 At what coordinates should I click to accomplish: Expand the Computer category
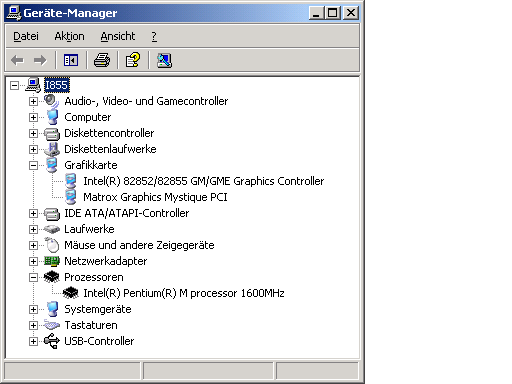tap(33, 117)
